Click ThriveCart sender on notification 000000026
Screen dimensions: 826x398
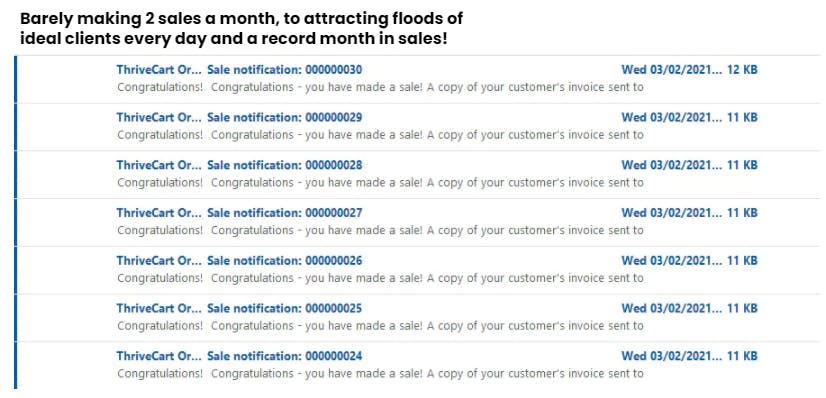159,261
